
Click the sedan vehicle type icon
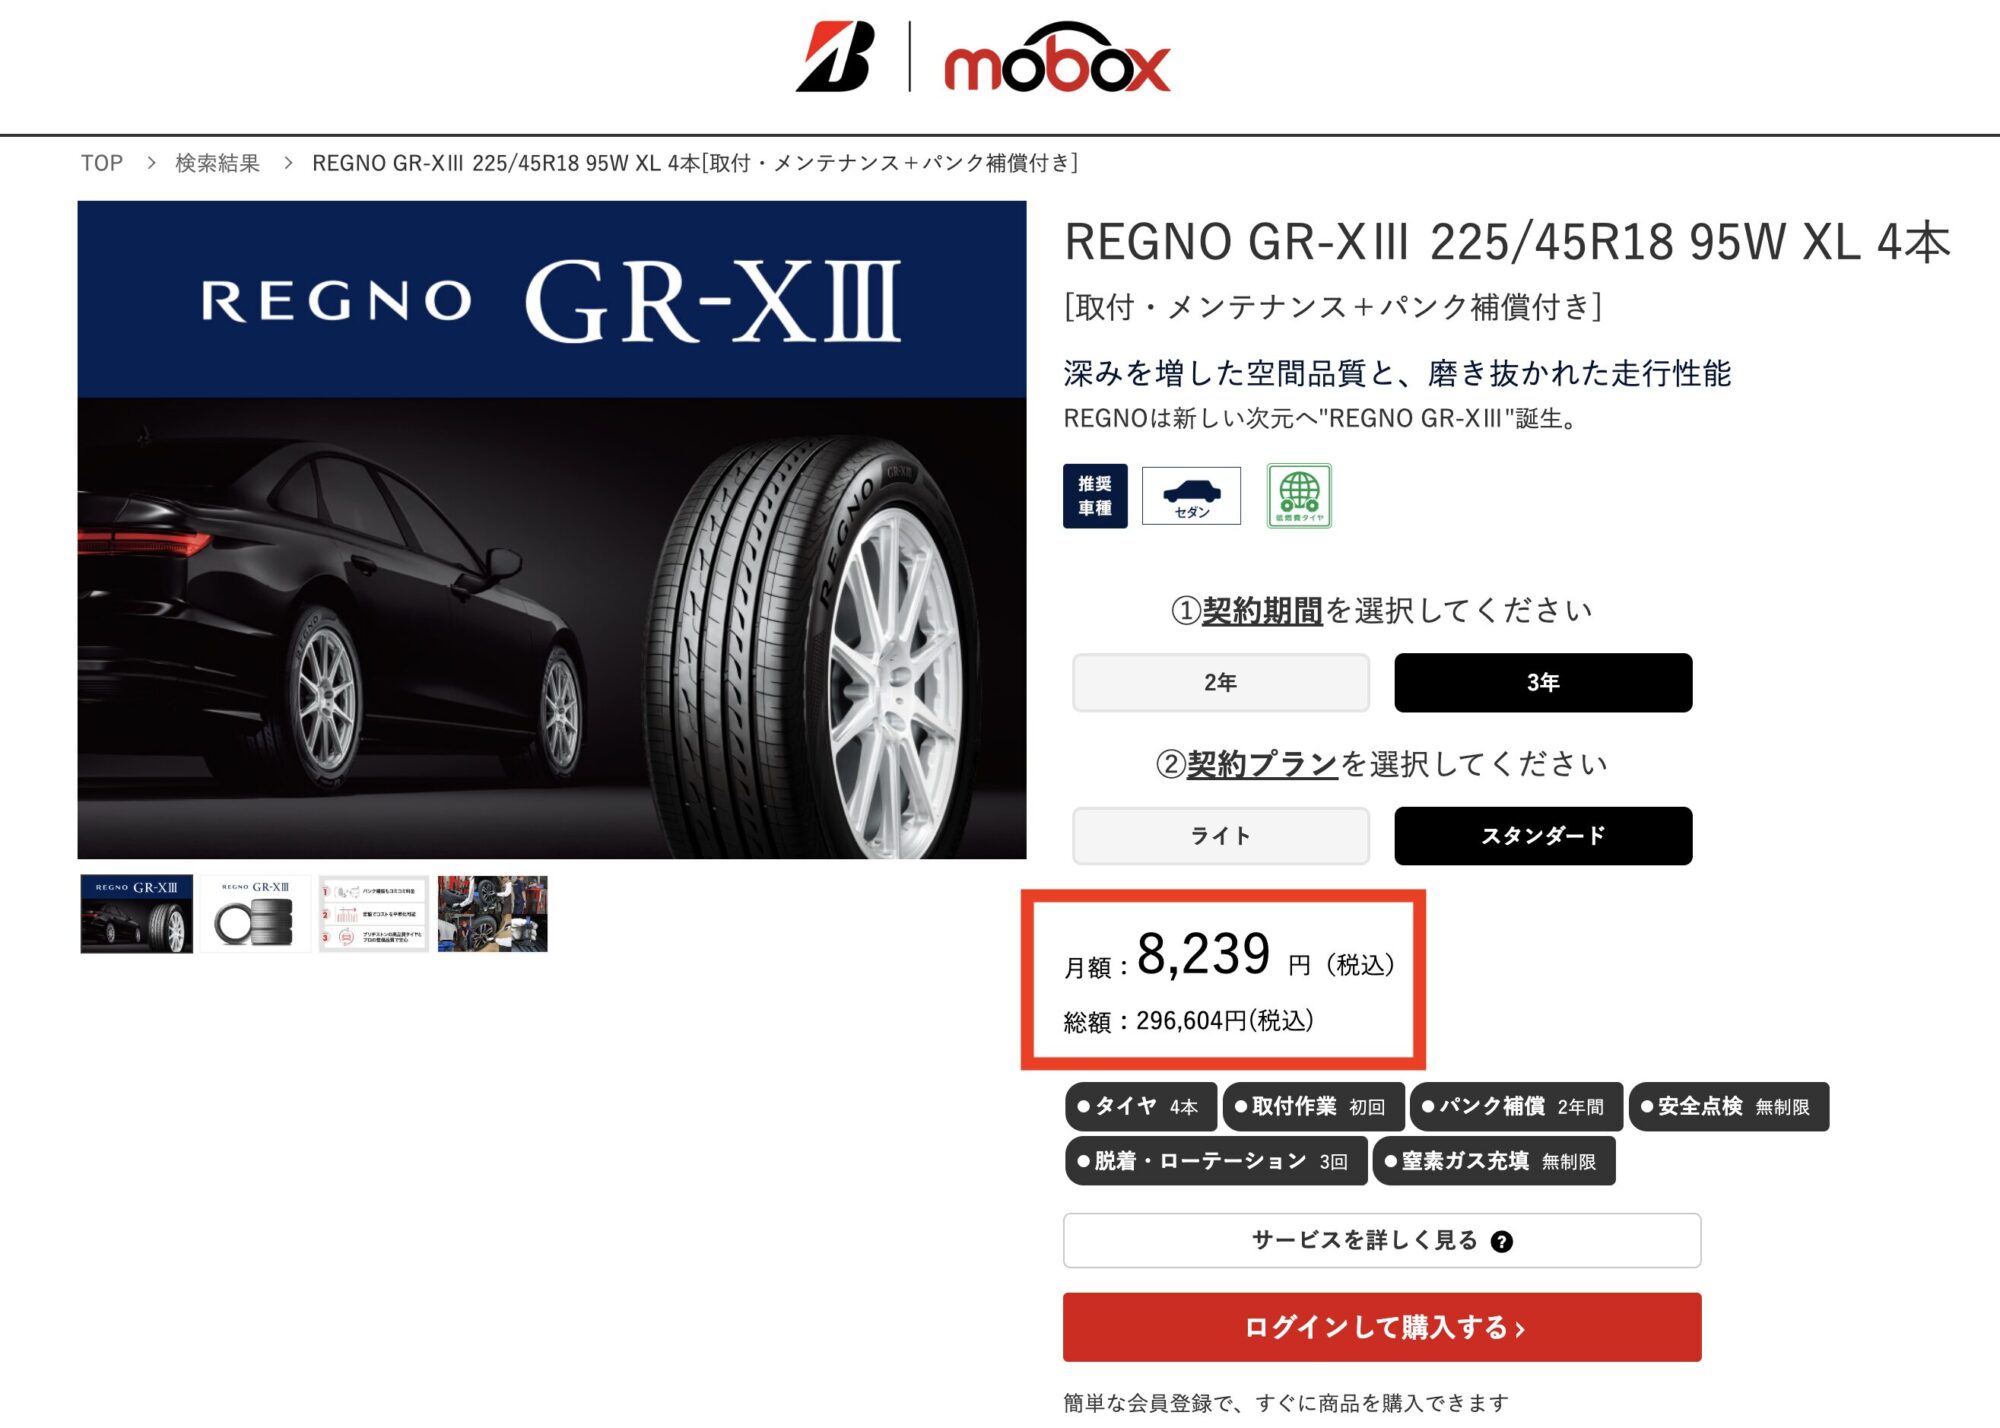coord(1191,496)
